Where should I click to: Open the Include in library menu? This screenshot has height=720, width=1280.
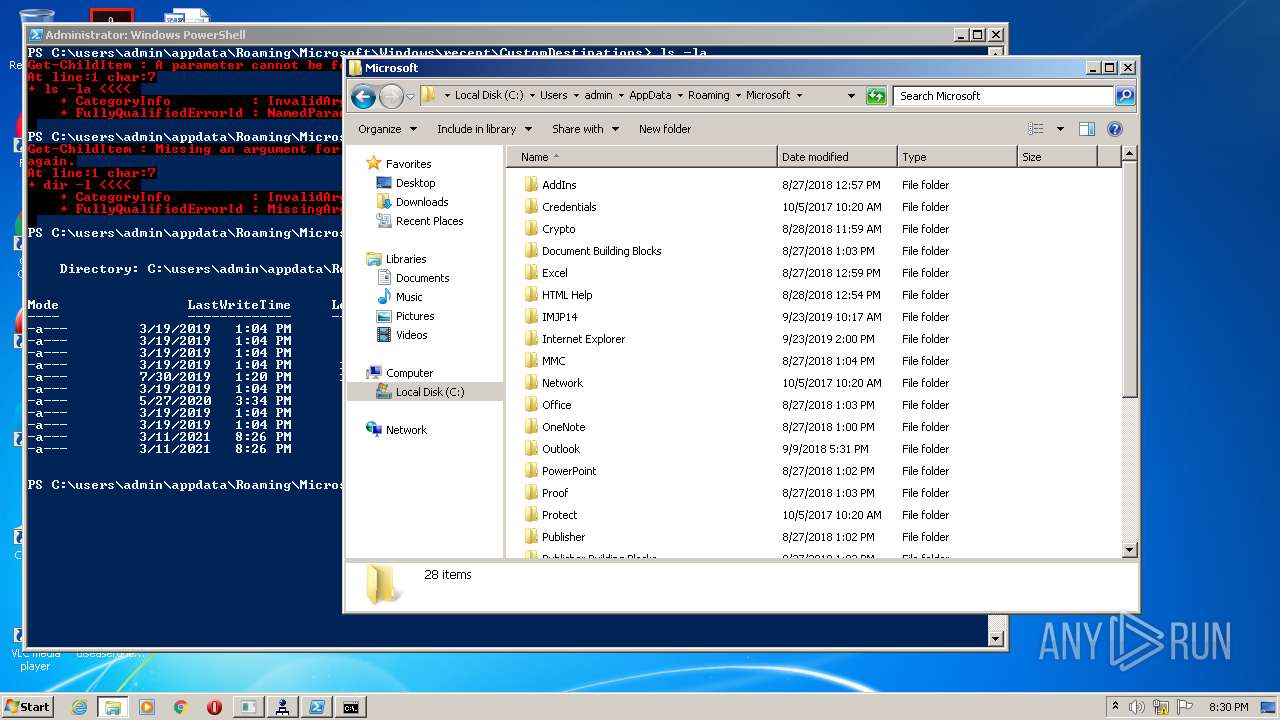pos(484,129)
